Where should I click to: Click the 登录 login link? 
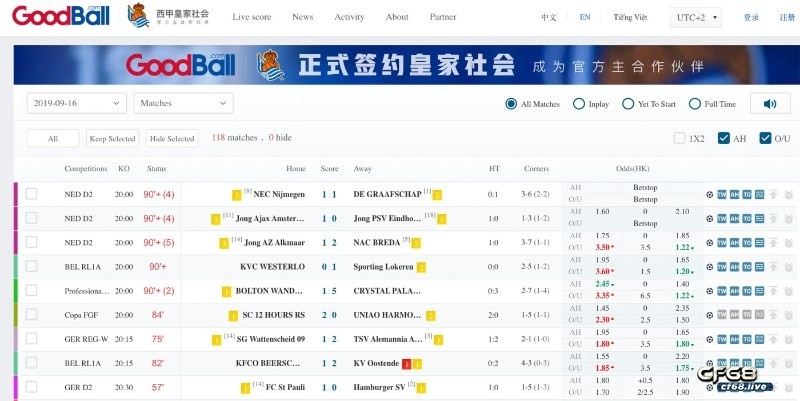751,17
